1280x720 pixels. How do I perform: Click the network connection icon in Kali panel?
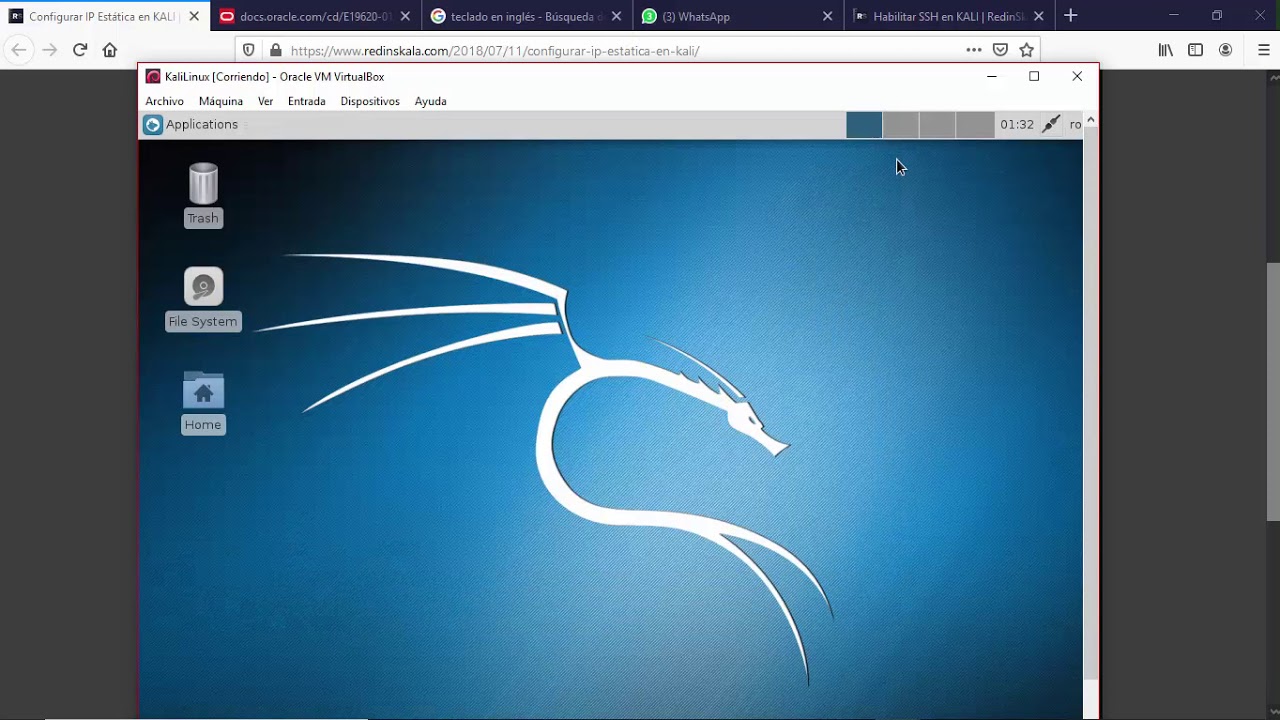(1051, 124)
